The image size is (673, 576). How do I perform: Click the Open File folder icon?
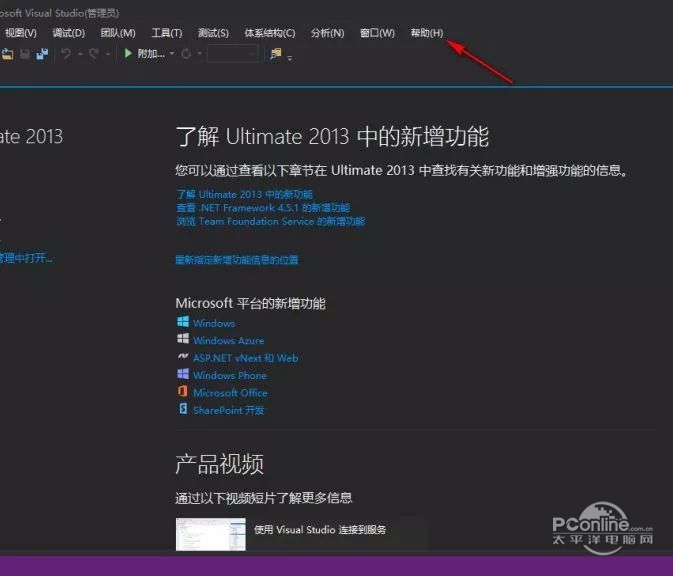(7, 54)
